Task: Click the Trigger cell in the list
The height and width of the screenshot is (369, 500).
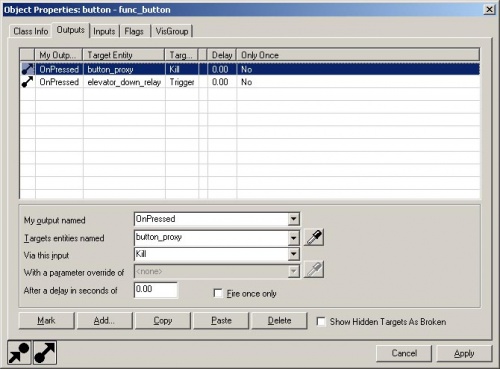Action: [x=182, y=82]
